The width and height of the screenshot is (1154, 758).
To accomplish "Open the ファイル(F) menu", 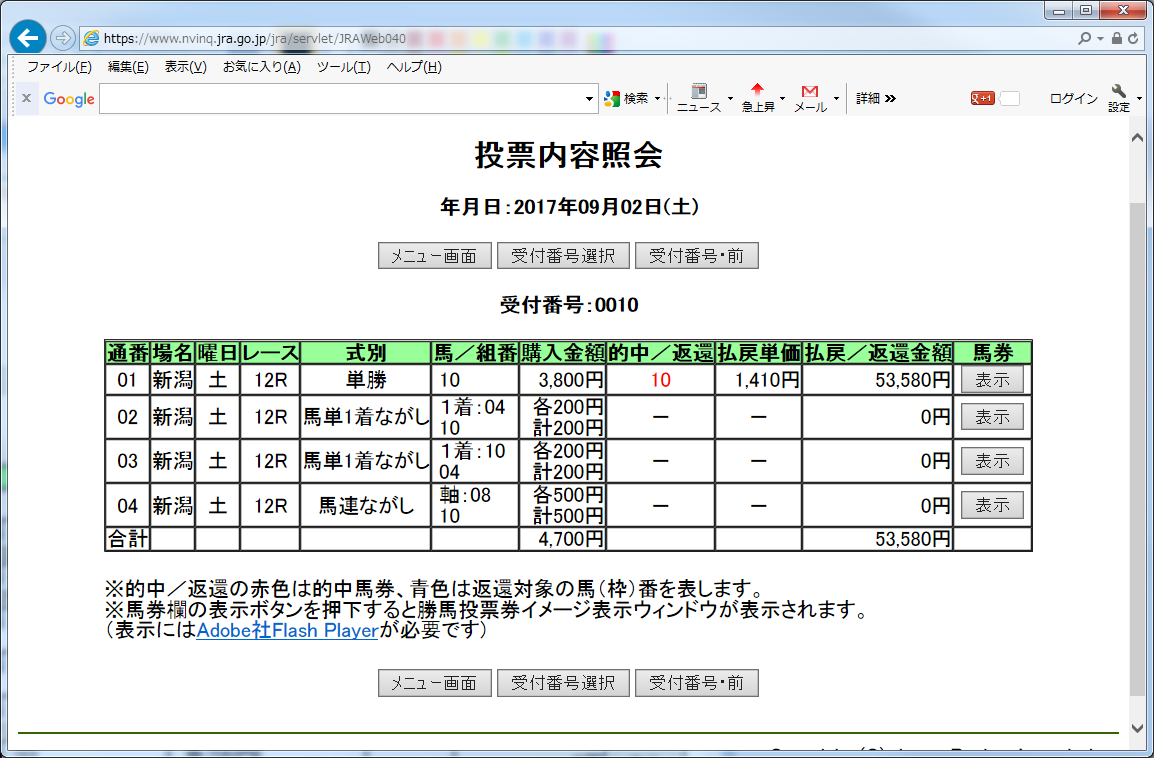I will [59, 67].
